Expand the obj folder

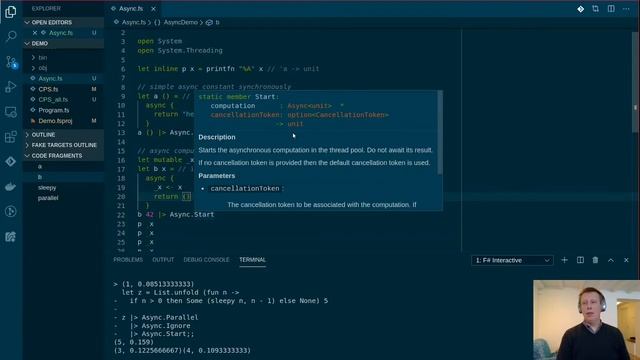point(64,68)
